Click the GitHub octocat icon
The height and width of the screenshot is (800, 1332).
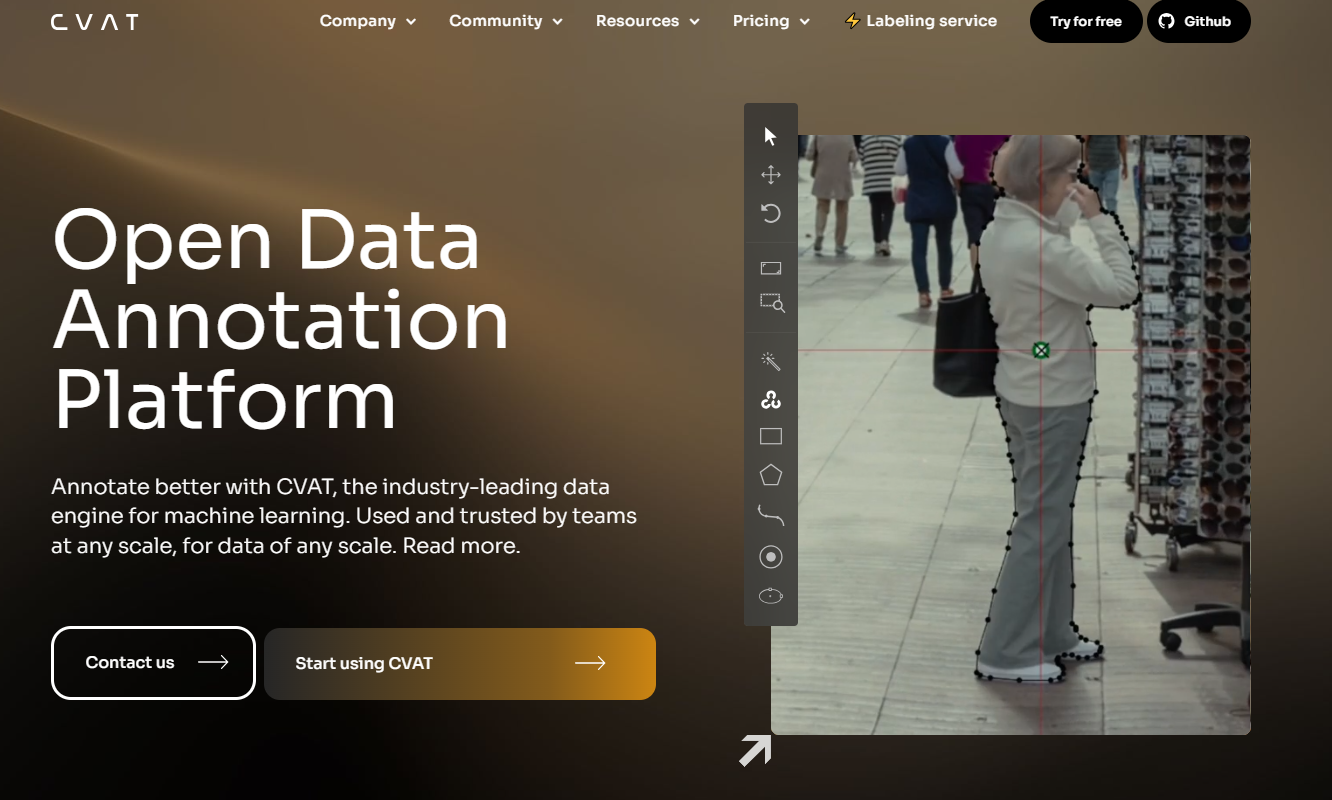[x=1166, y=21]
